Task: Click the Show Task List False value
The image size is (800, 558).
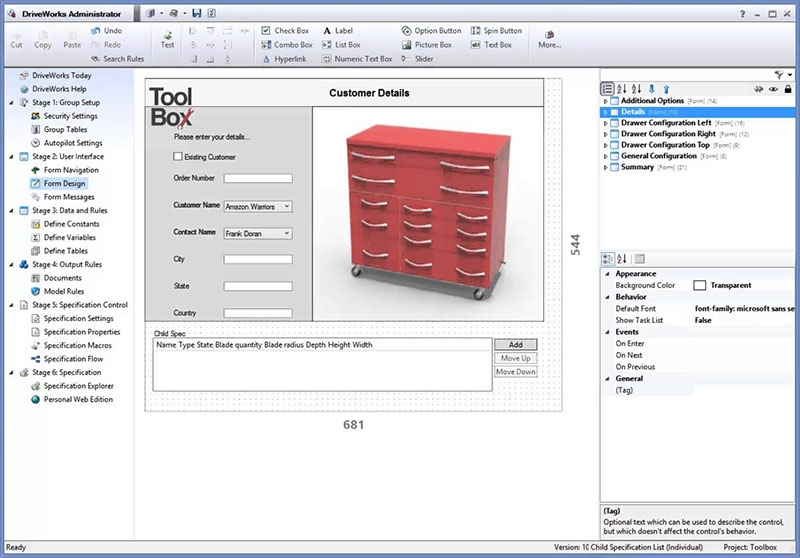Action: click(x=703, y=320)
